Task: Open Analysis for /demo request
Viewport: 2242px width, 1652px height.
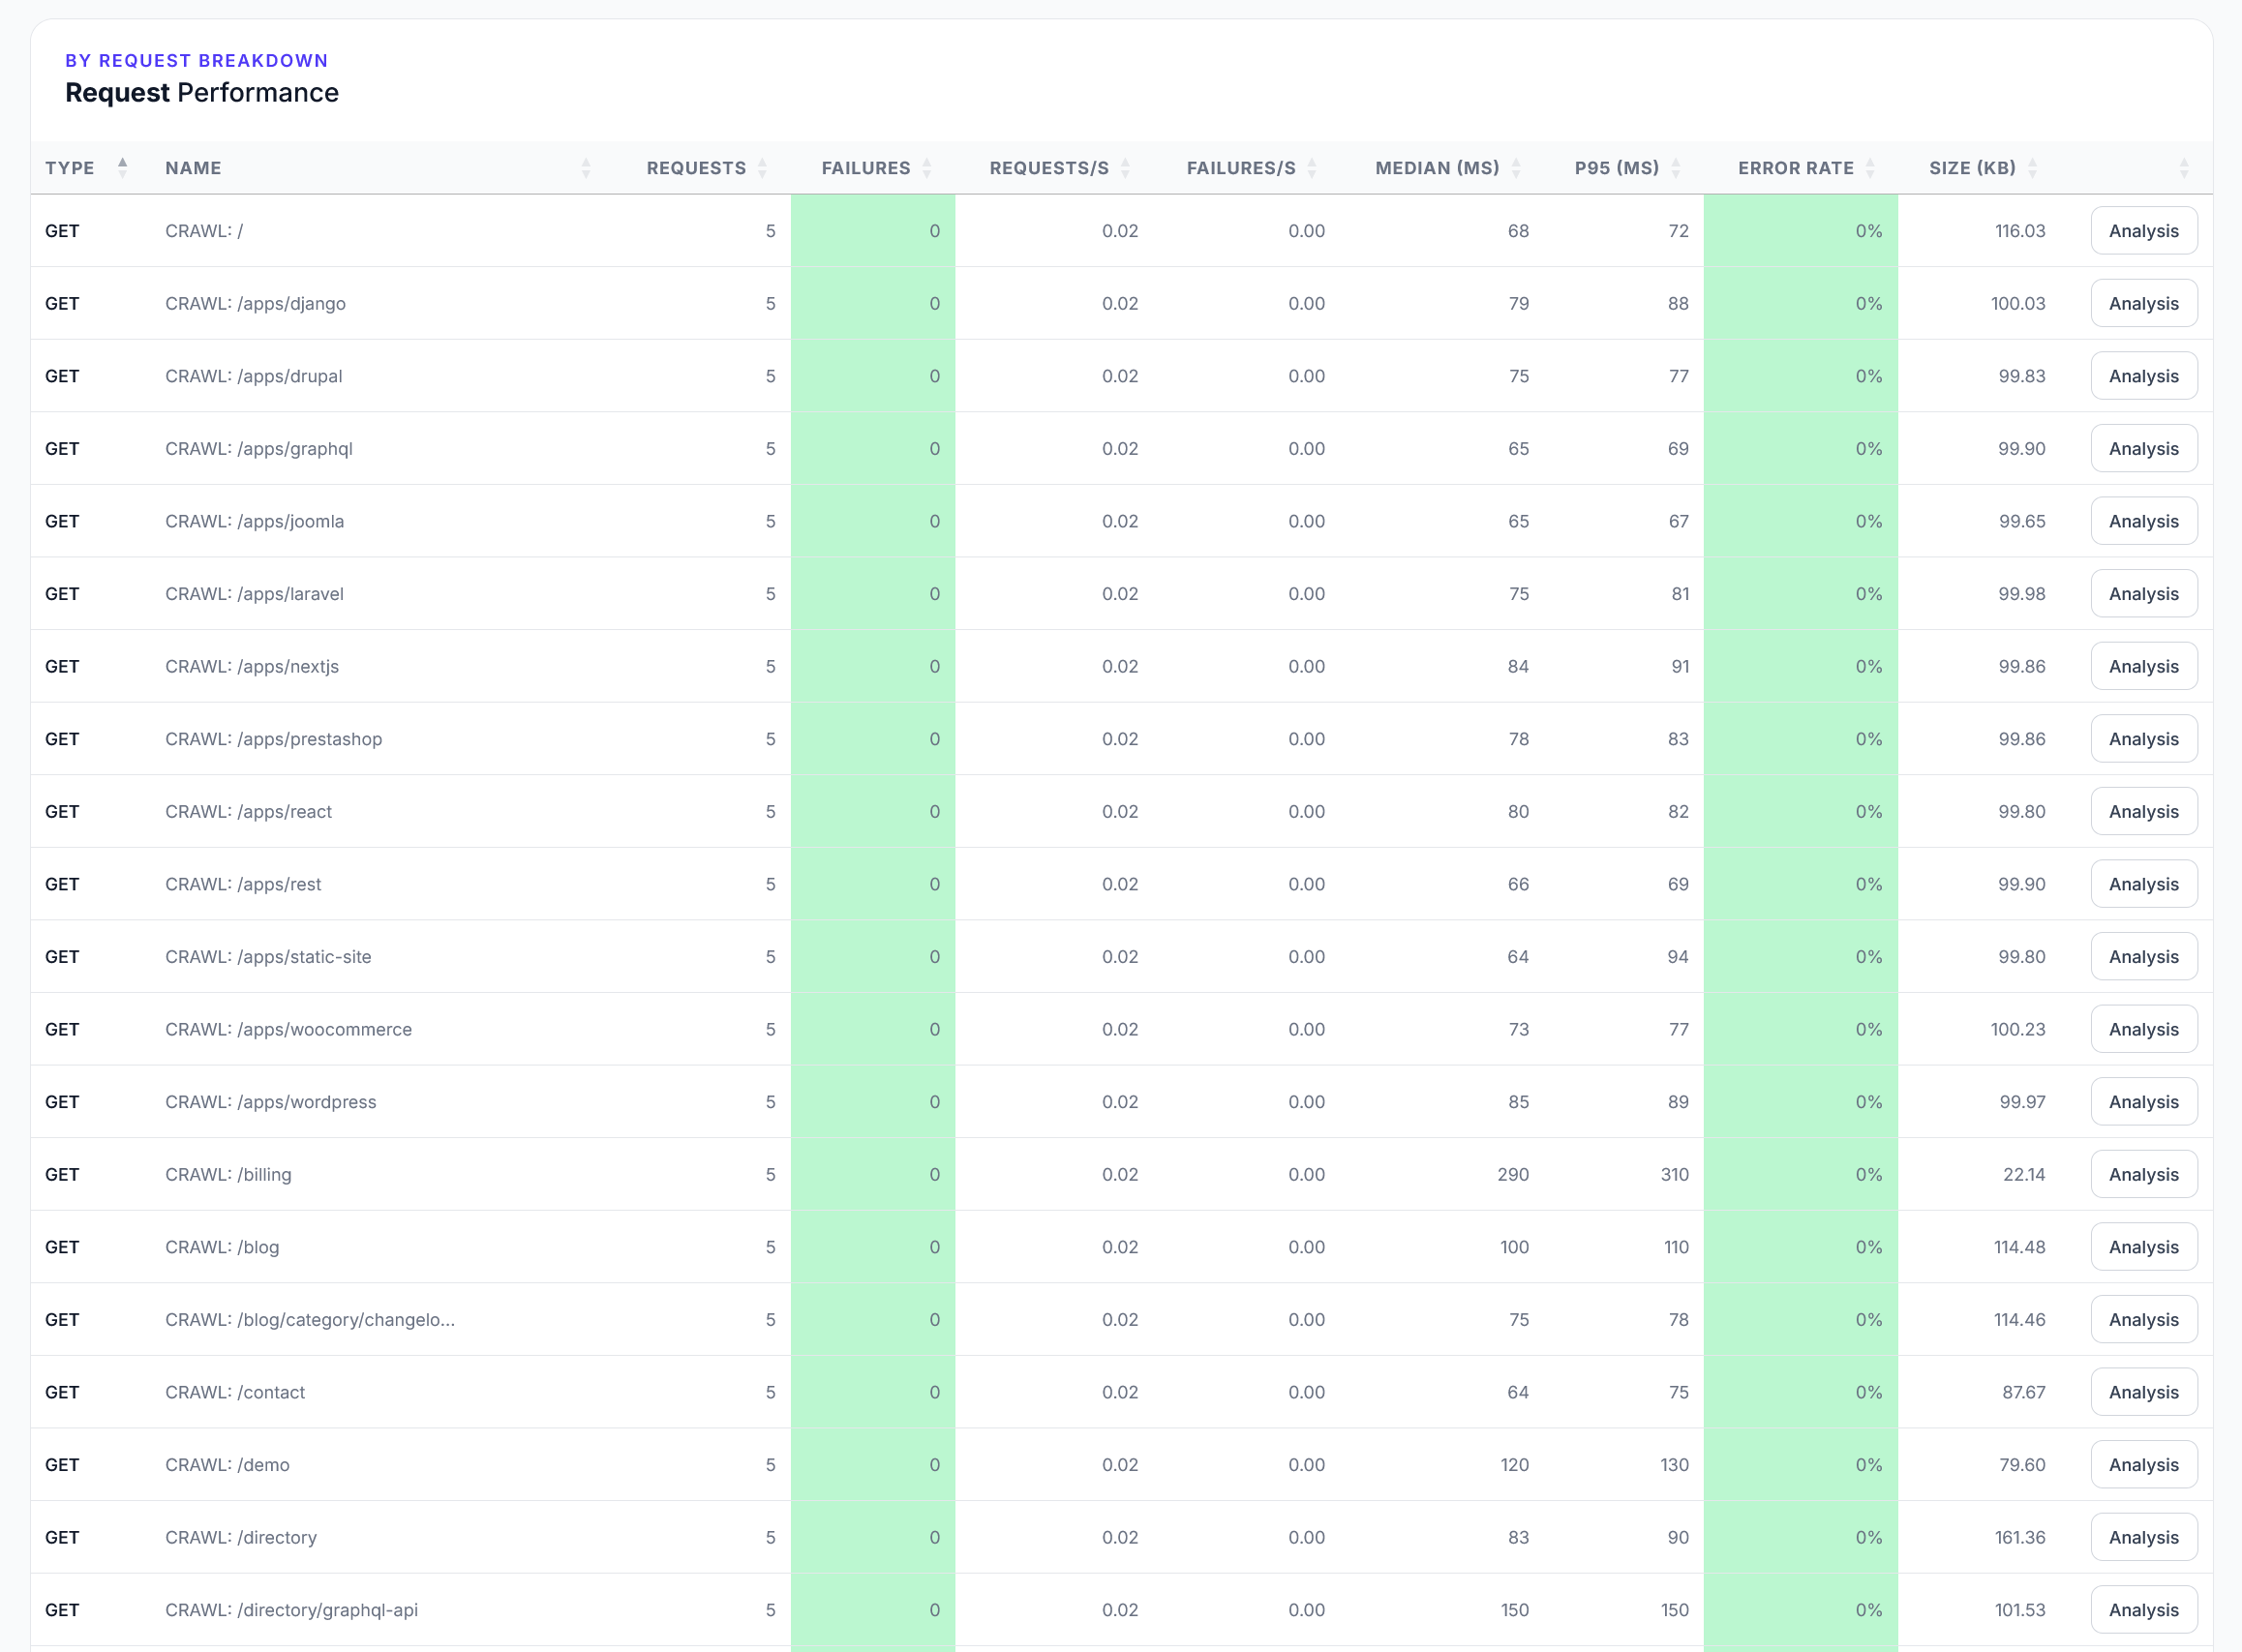Action: tap(2143, 1465)
